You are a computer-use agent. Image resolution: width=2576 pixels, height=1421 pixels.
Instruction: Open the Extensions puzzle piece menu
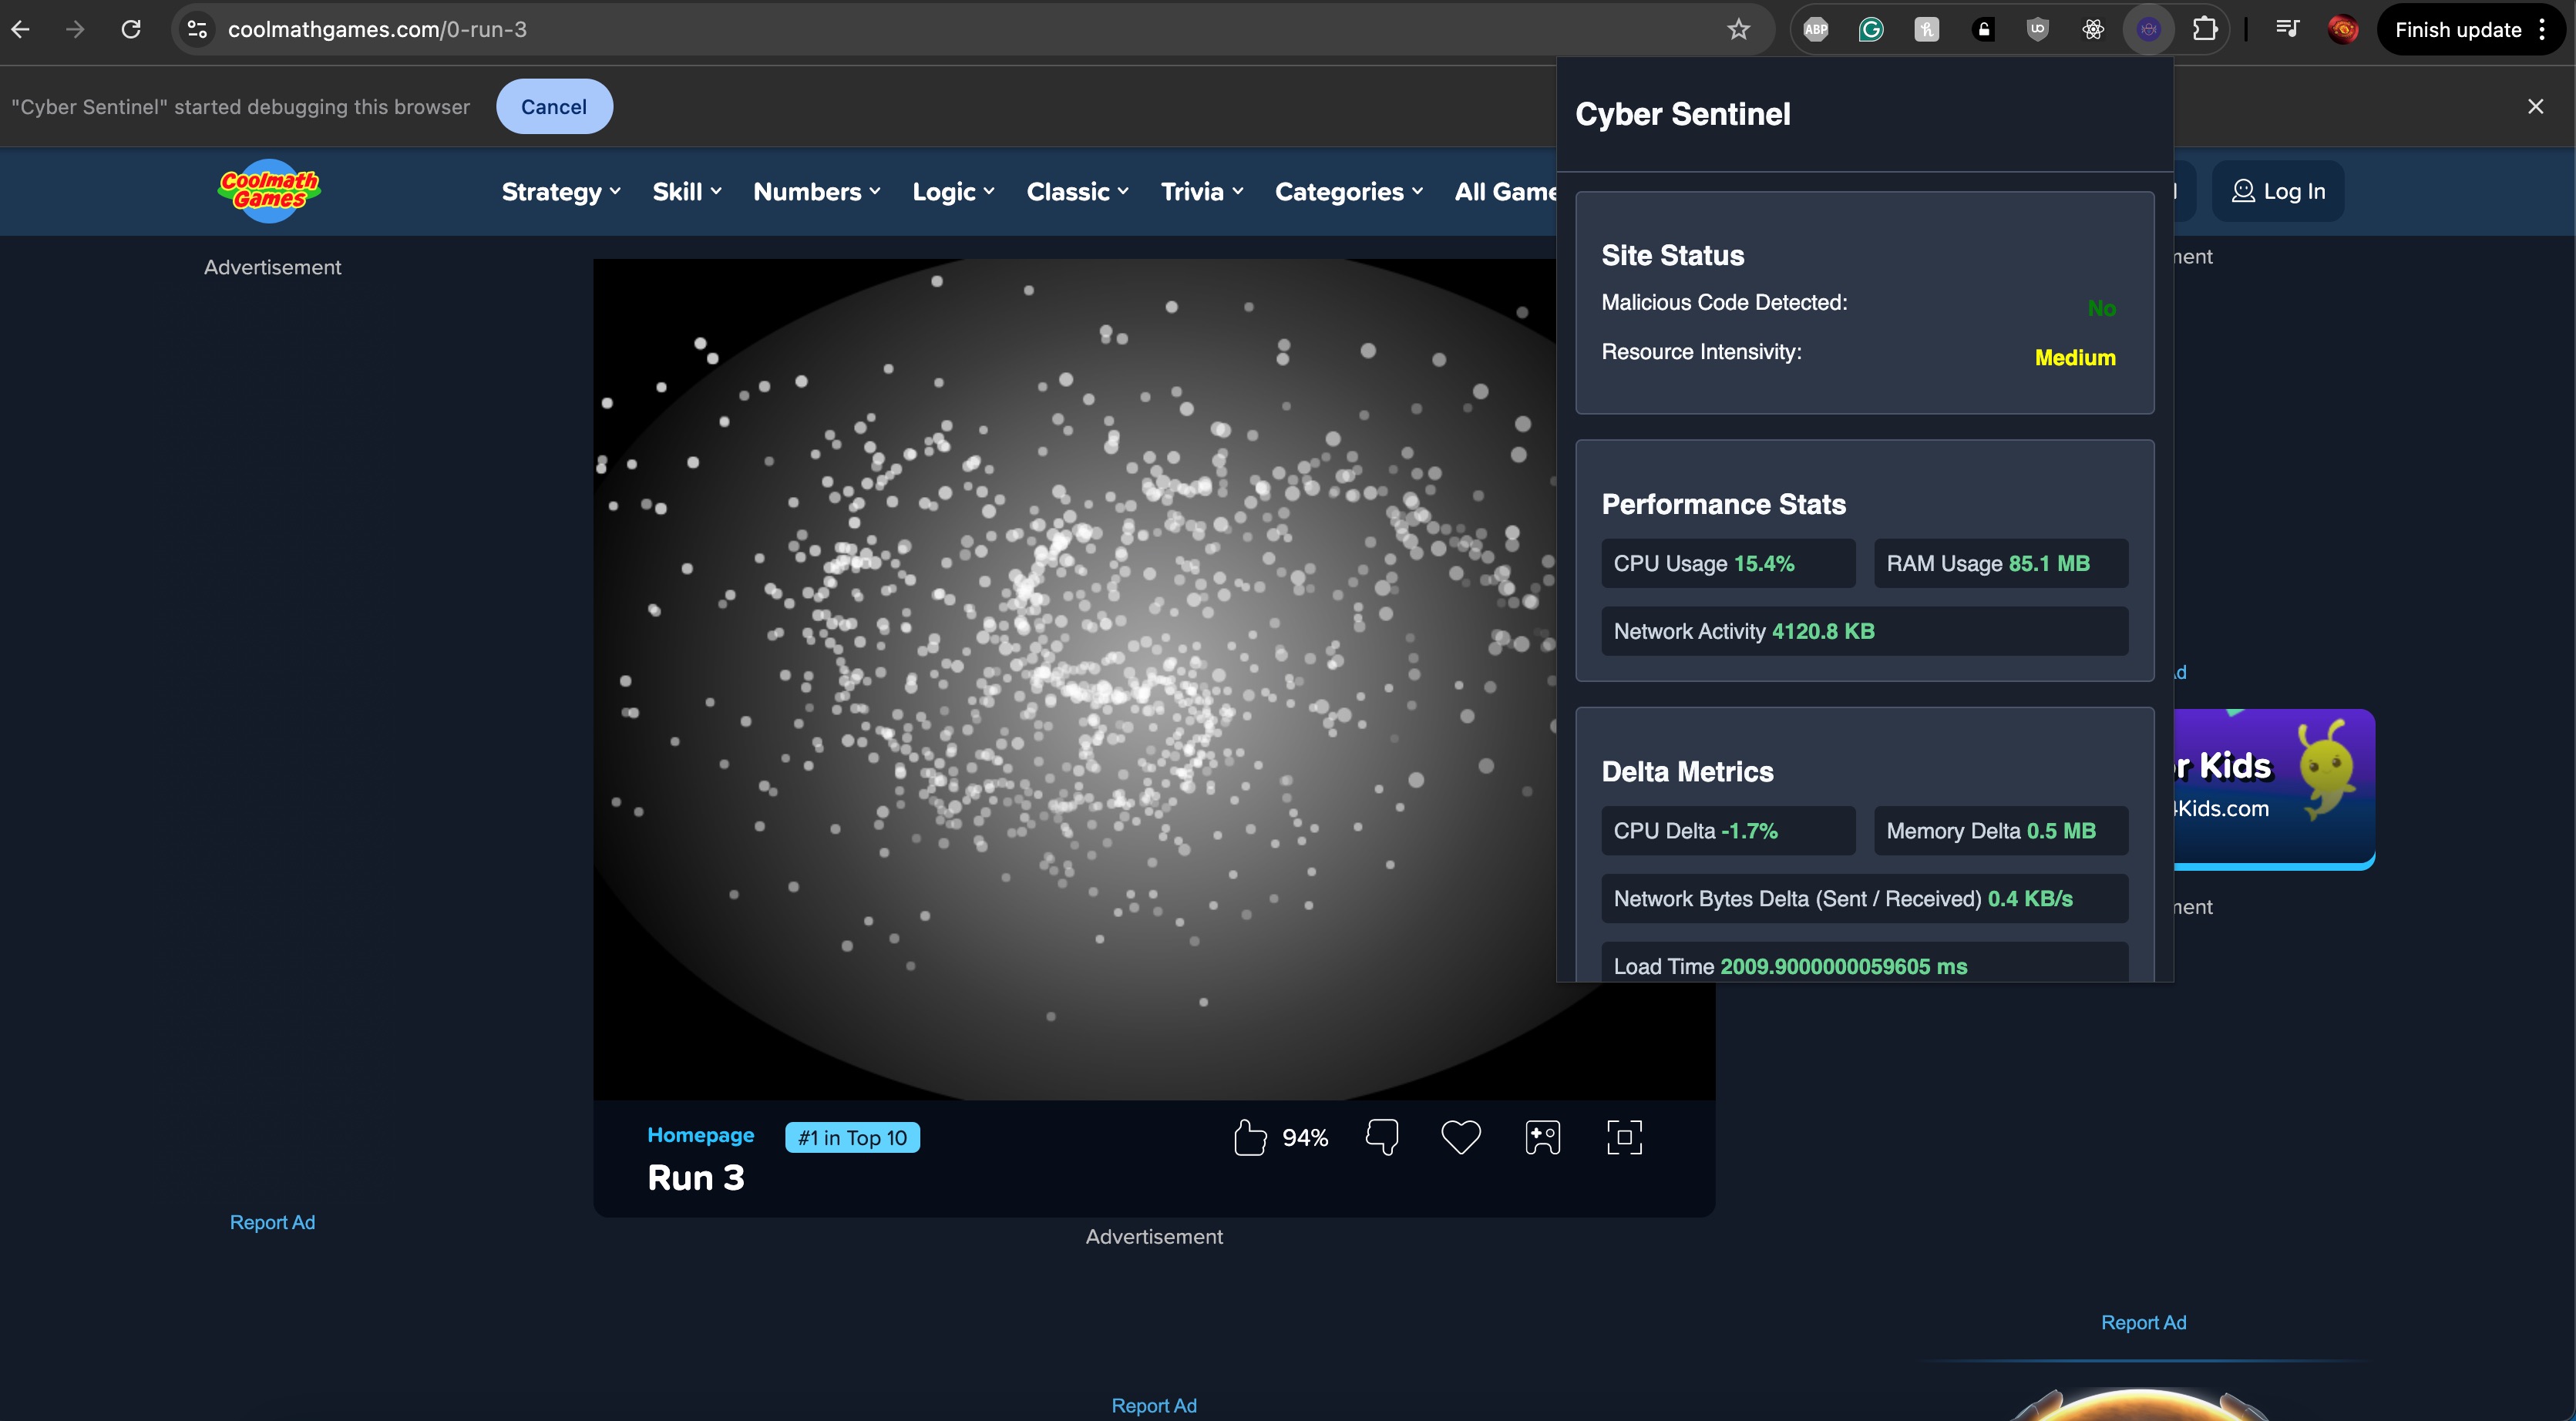(2205, 30)
